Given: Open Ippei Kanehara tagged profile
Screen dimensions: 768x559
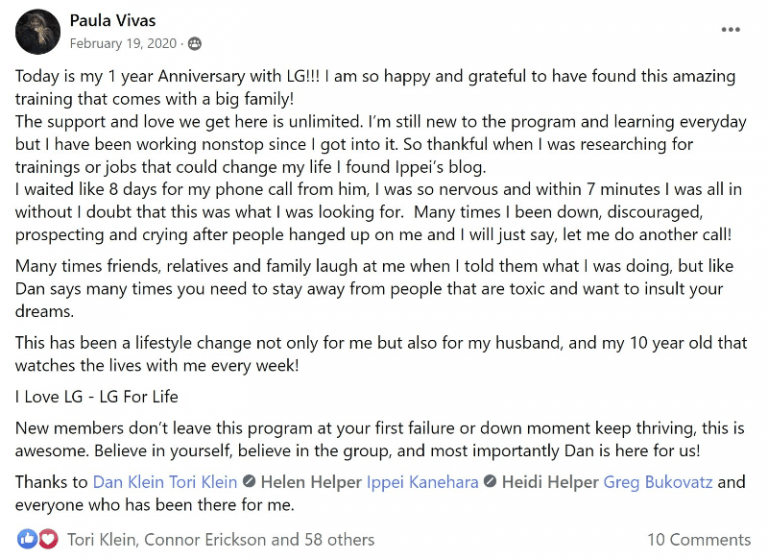Looking at the screenshot, I should 422,483.
